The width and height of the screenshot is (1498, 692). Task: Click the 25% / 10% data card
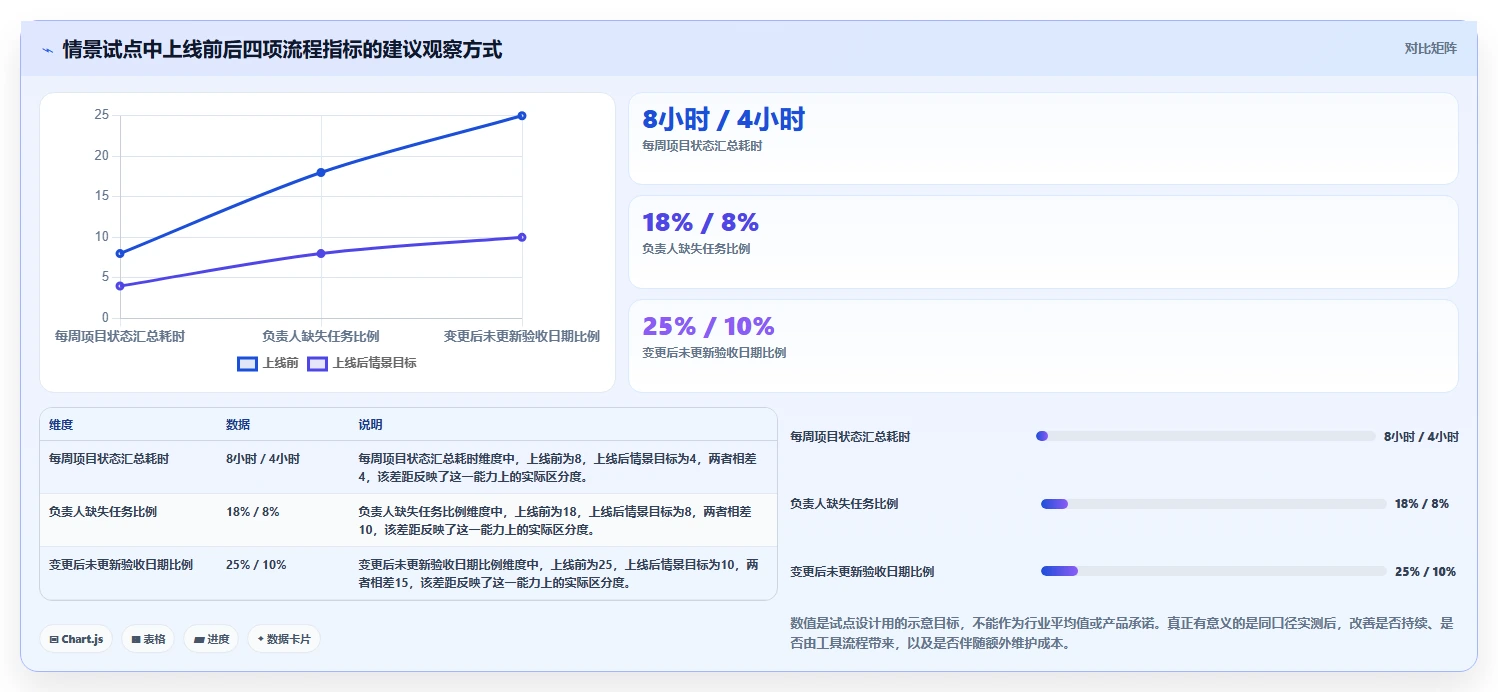[x=1043, y=346]
